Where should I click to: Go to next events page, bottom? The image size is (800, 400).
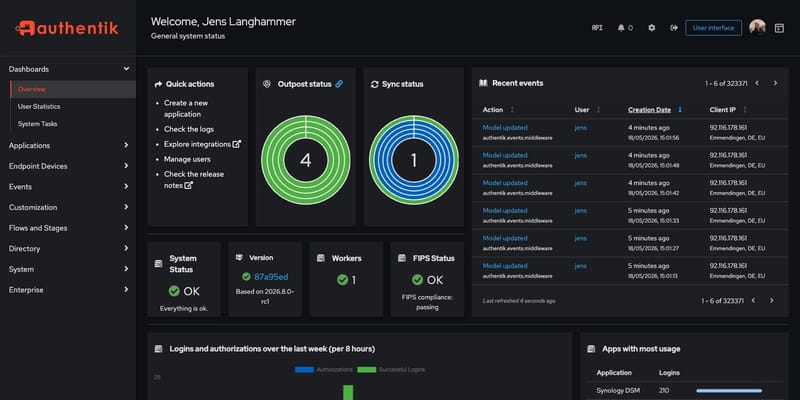click(771, 301)
